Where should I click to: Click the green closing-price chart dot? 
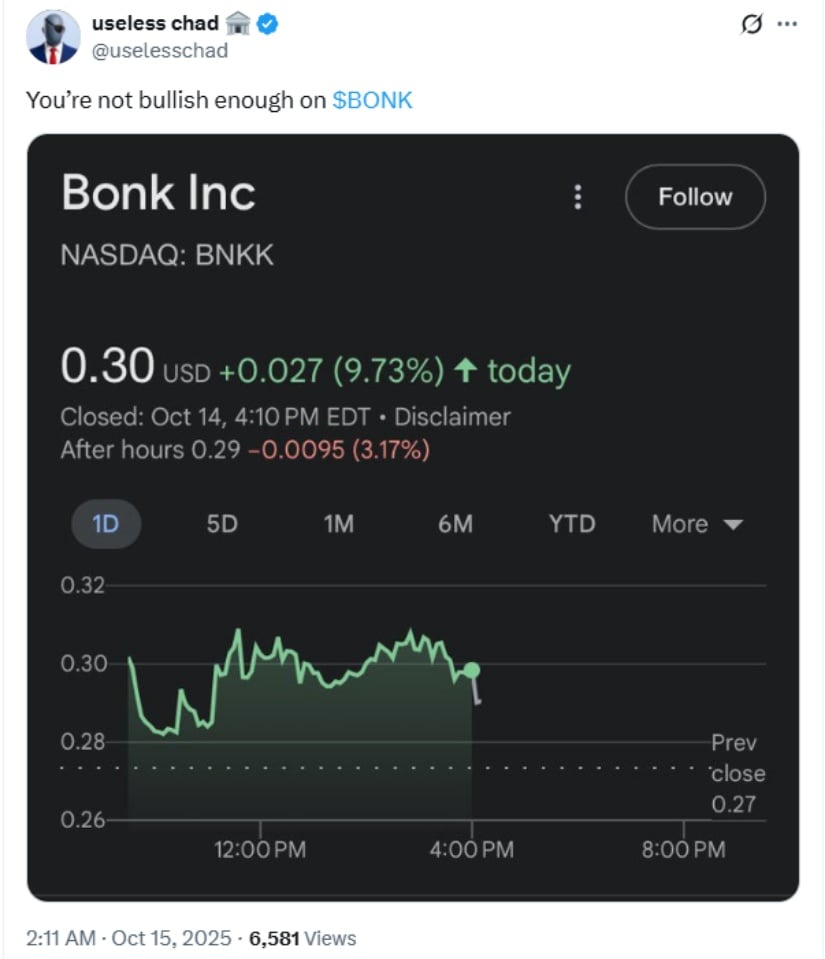pos(472,670)
